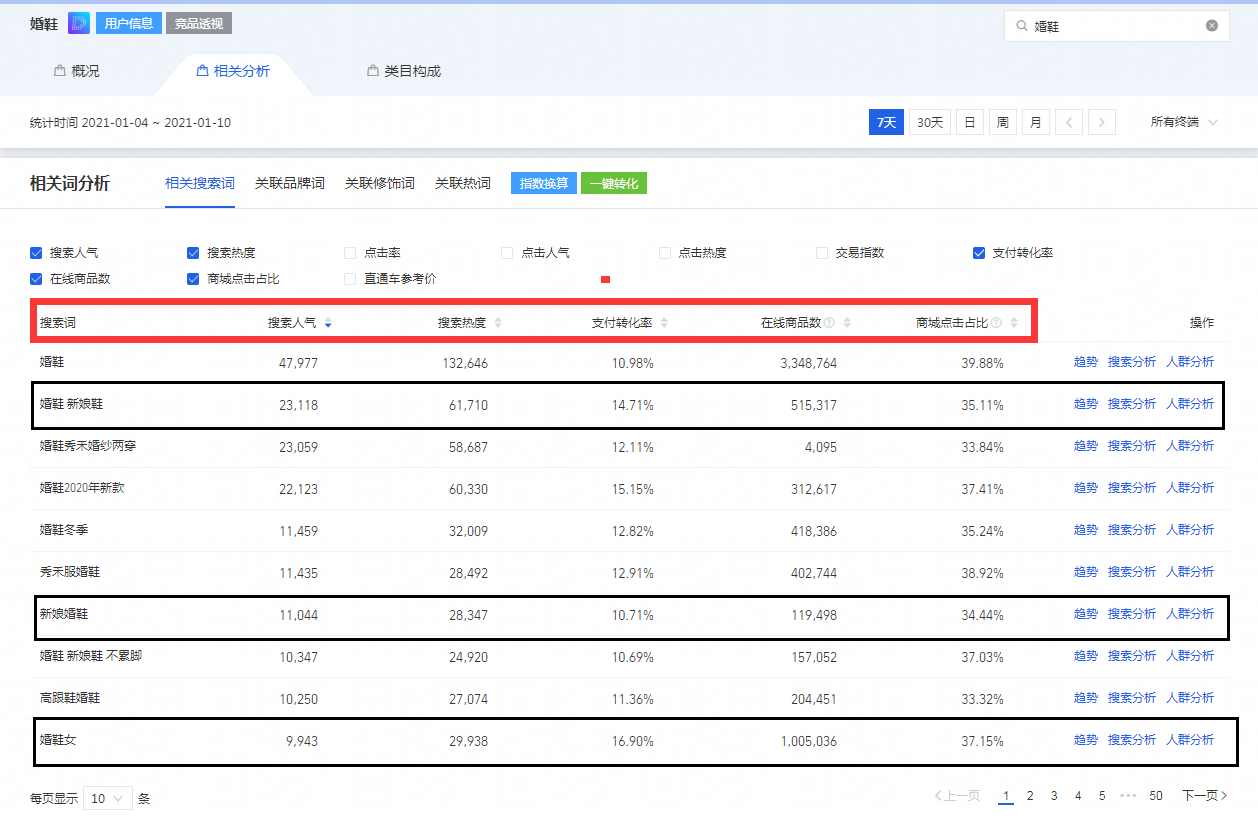Click help icon next to 在线商品数
The height and width of the screenshot is (818, 1258).
[x=829, y=323]
